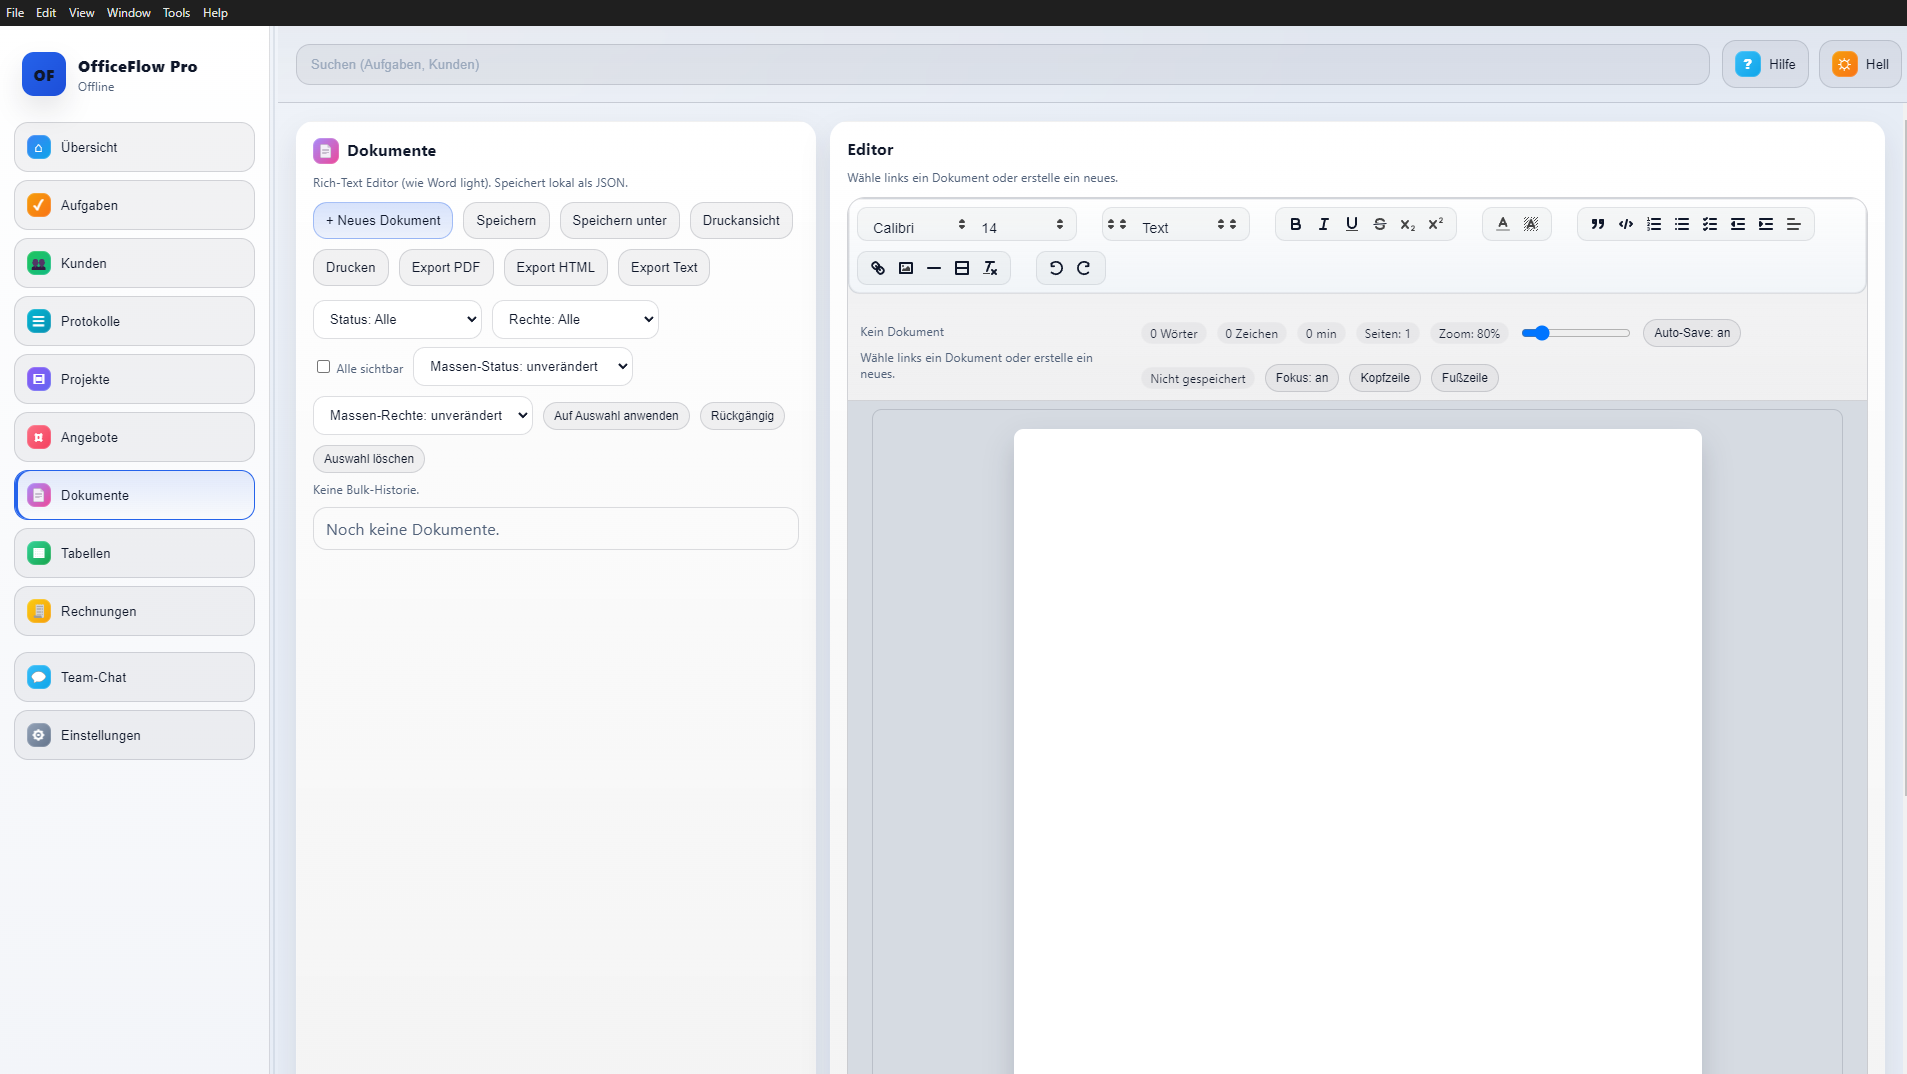Insert a page break
This screenshot has width=1907, height=1074.
coord(961,268)
